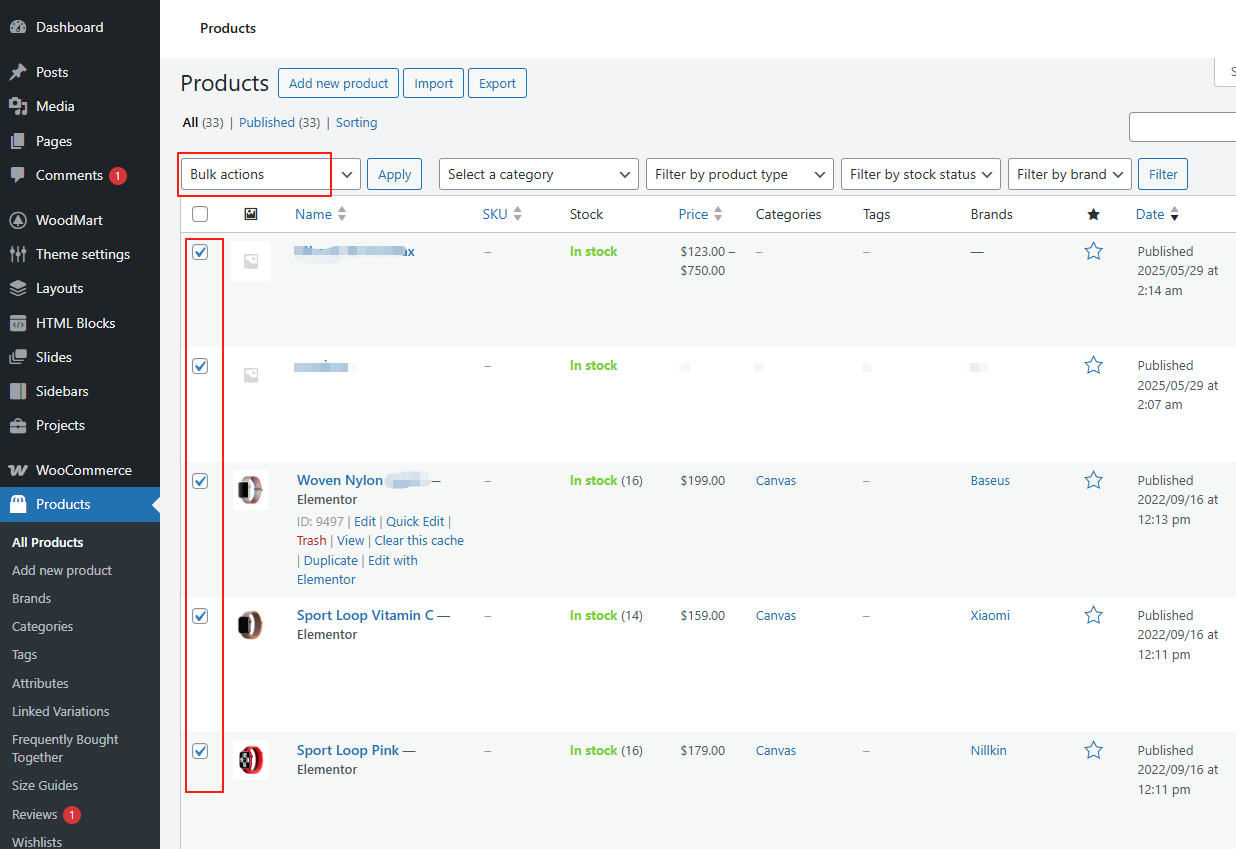This screenshot has width=1236, height=849.
Task: Click the Media library icon in sidebar
Action: pyautogui.click(x=18, y=106)
